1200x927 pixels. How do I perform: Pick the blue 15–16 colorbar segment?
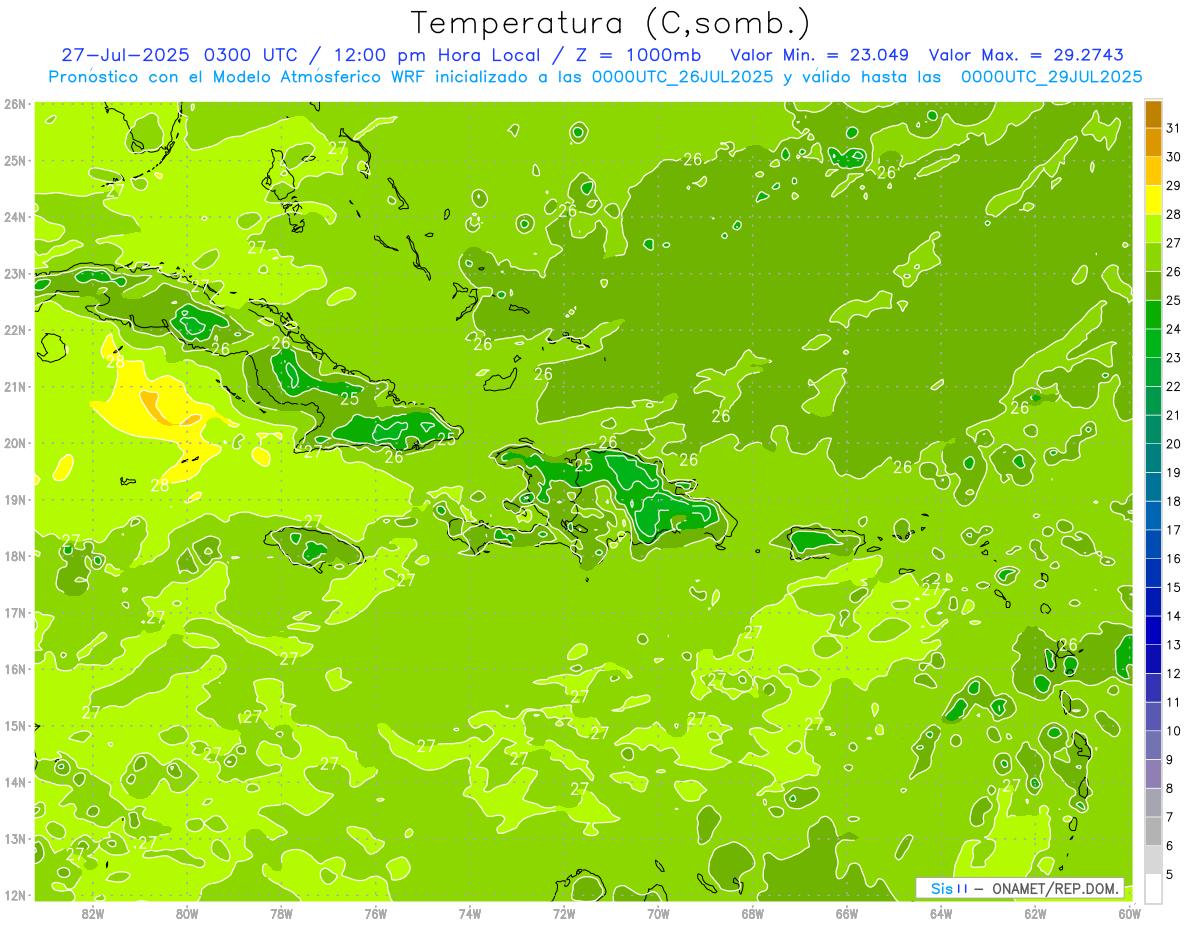[1153, 573]
